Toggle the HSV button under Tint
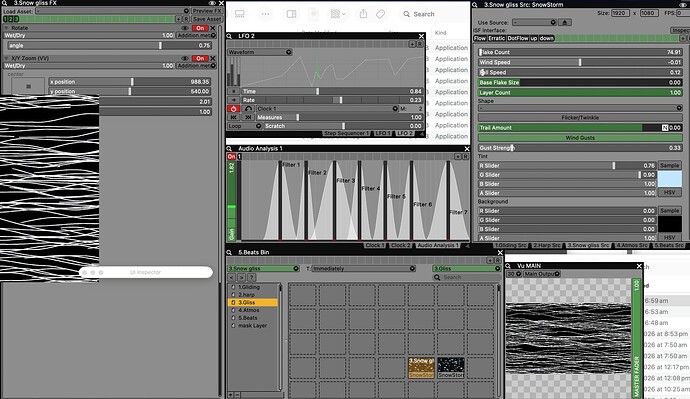 [670, 193]
